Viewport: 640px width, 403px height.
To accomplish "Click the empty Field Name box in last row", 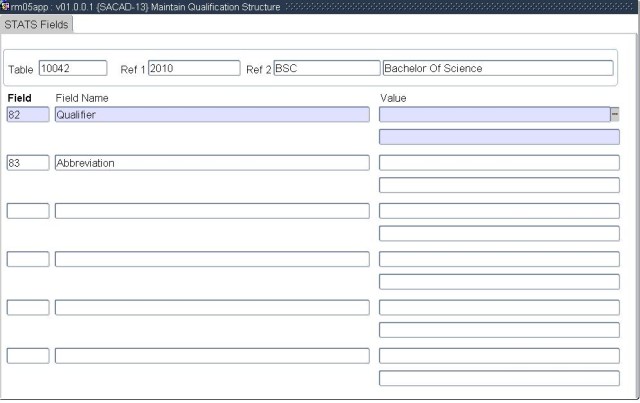I will click(212, 355).
